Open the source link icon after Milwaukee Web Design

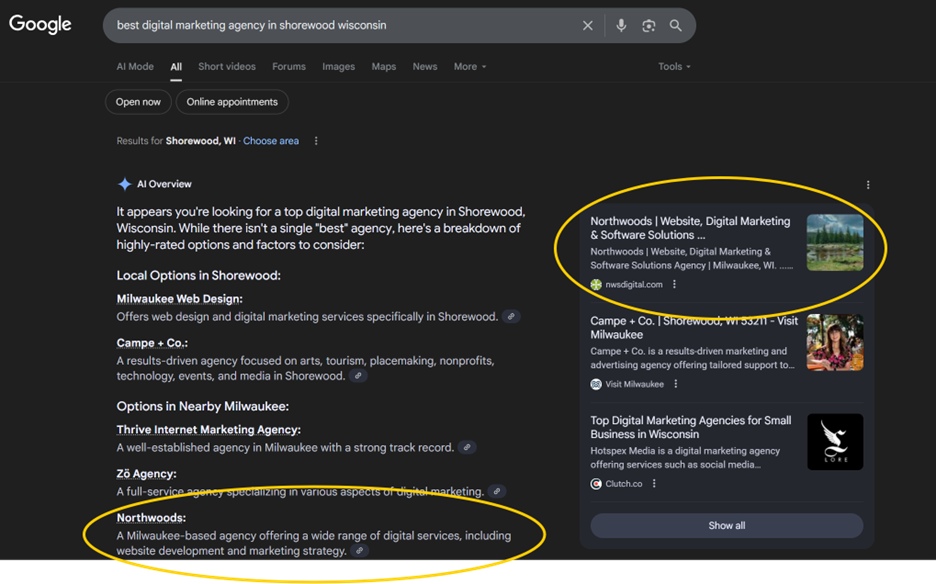(x=511, y=317)
